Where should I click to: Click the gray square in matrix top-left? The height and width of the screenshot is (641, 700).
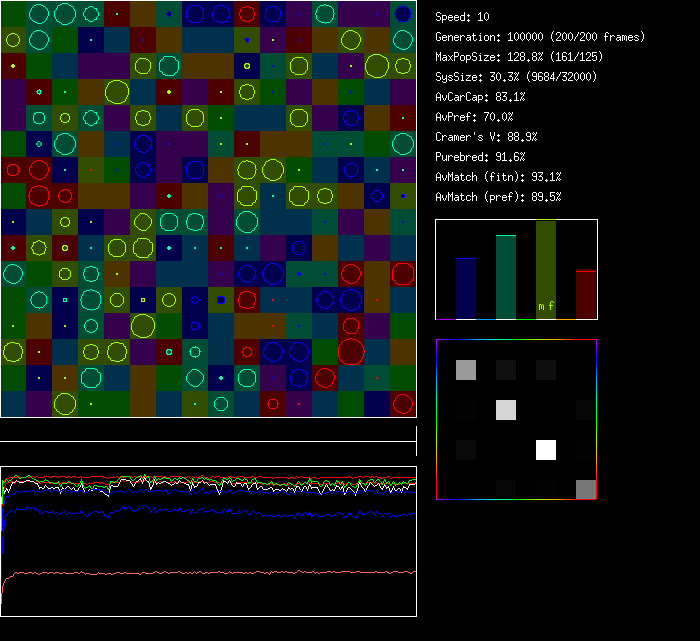(x=466, y=370)
